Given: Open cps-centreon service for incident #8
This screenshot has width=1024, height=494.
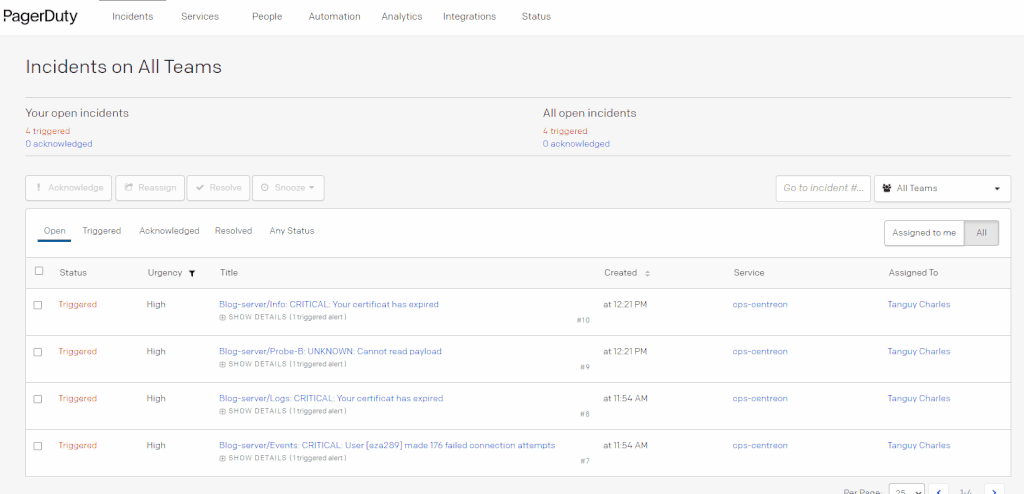Looking at the screenshot, I should click(760, 399).
